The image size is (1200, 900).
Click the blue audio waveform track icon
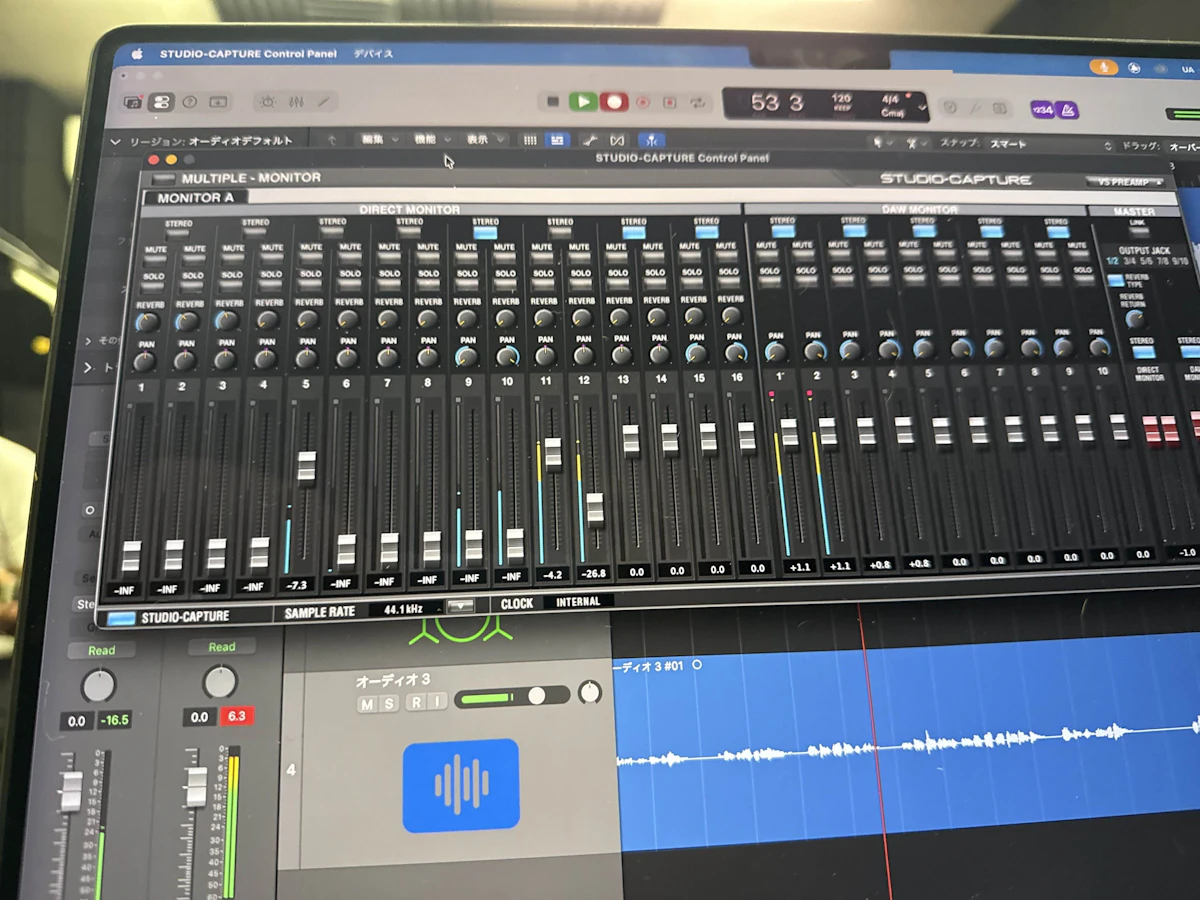pos(461,785)
